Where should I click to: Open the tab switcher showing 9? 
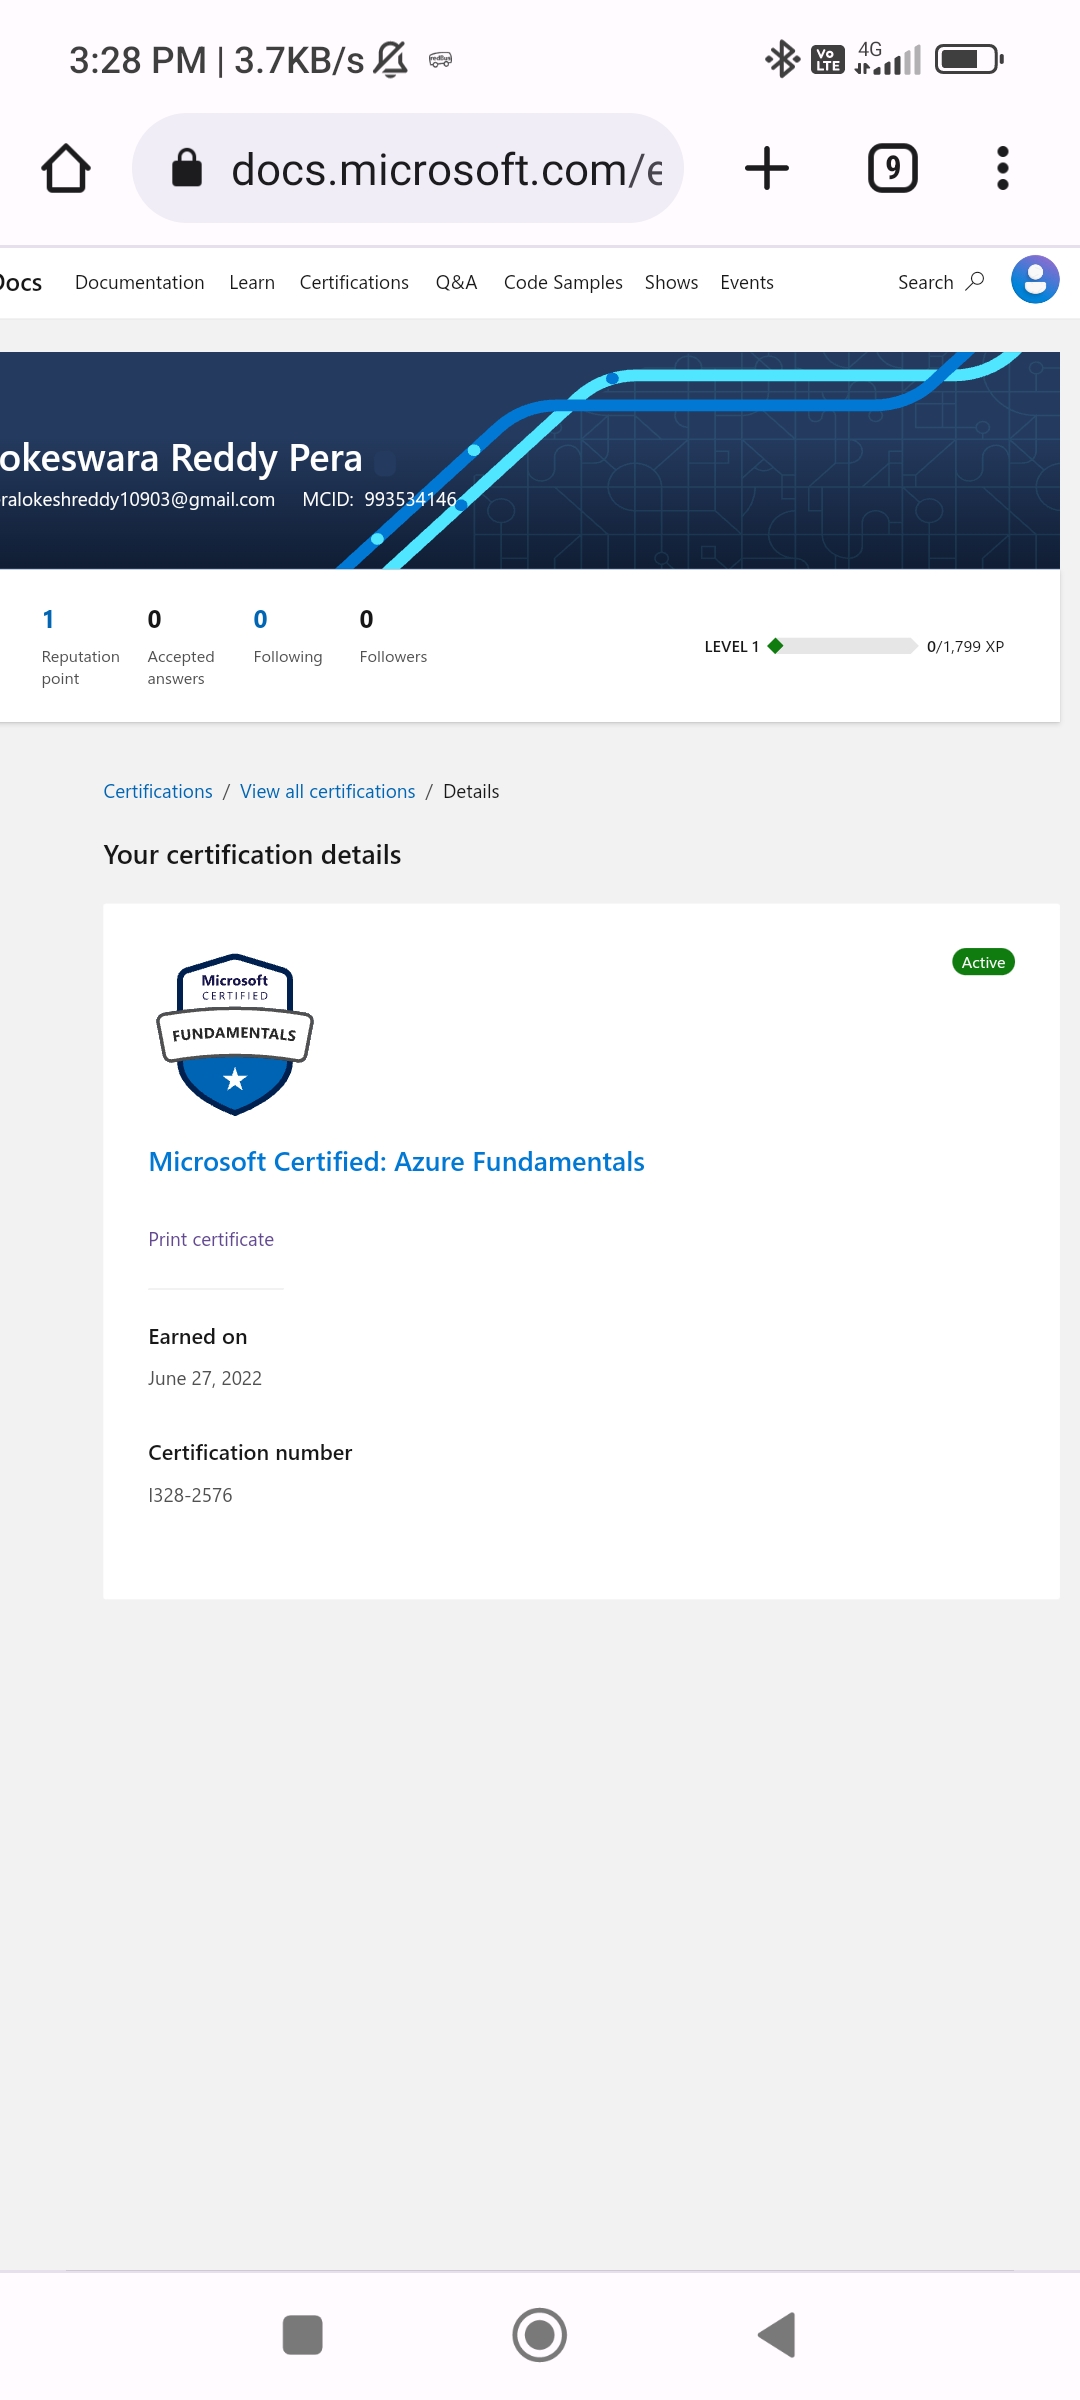click(x=893, y=168)
